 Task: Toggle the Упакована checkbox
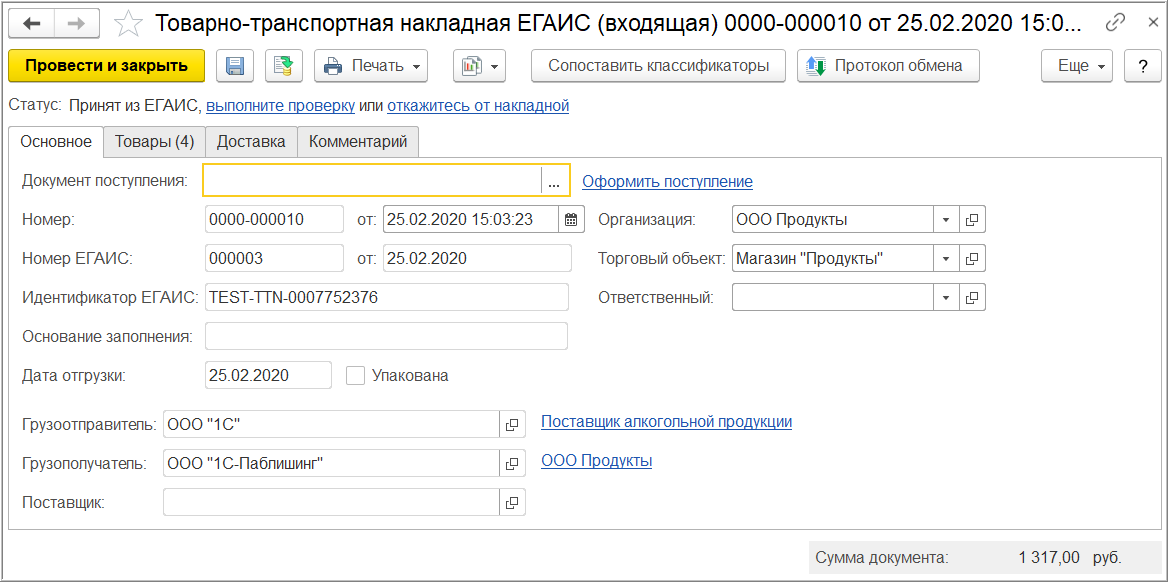point(355,376)
